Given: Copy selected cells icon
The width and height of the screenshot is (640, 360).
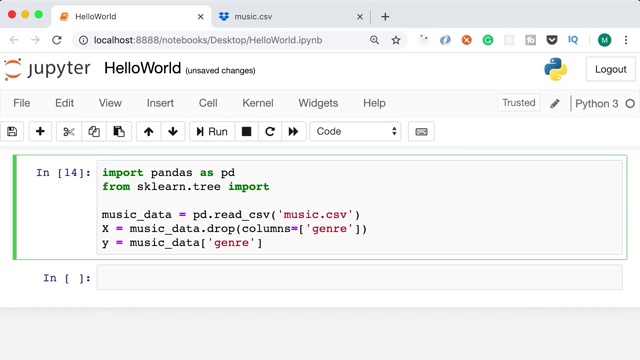Looking at the screenshot, I should tap(94, 131).
